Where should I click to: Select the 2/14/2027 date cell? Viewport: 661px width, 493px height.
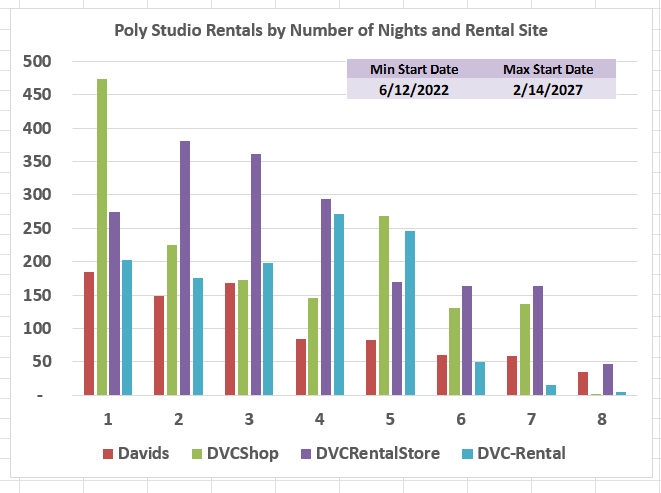[548, 89]
